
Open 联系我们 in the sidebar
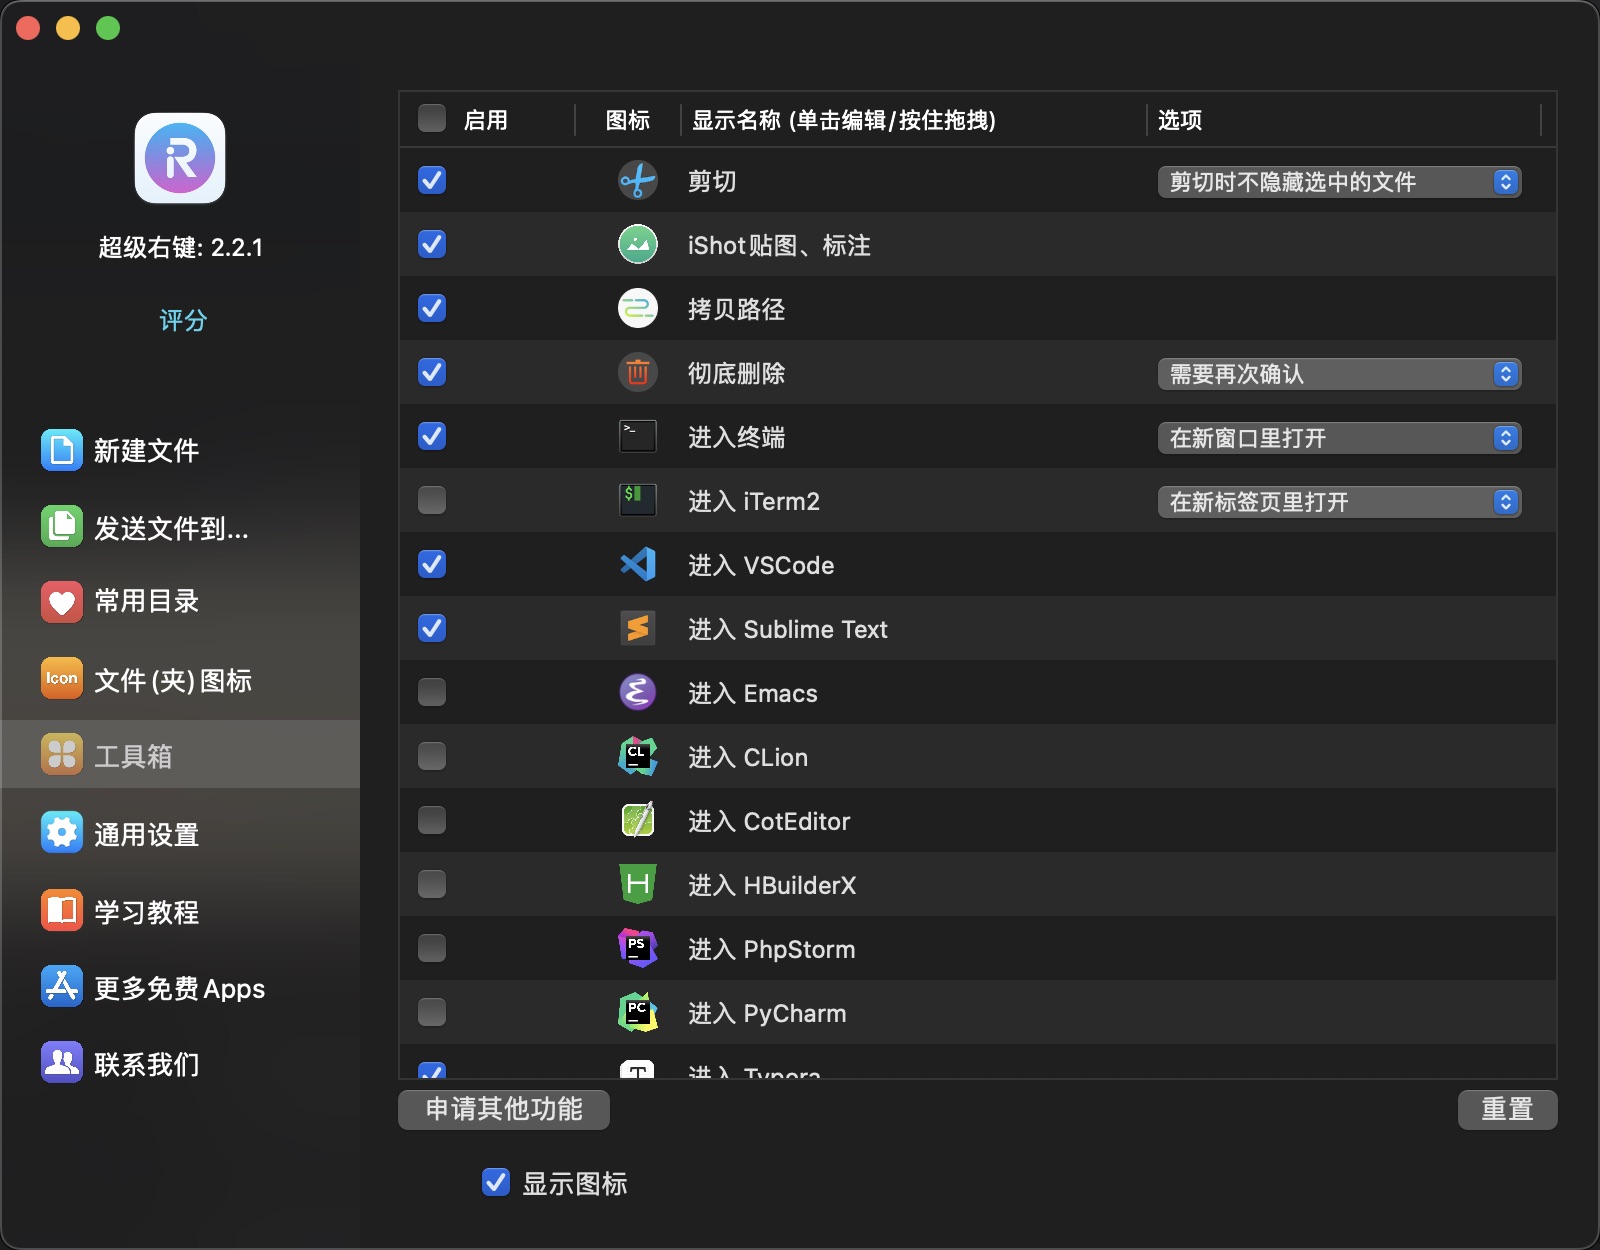click(x=146, y=1065)
